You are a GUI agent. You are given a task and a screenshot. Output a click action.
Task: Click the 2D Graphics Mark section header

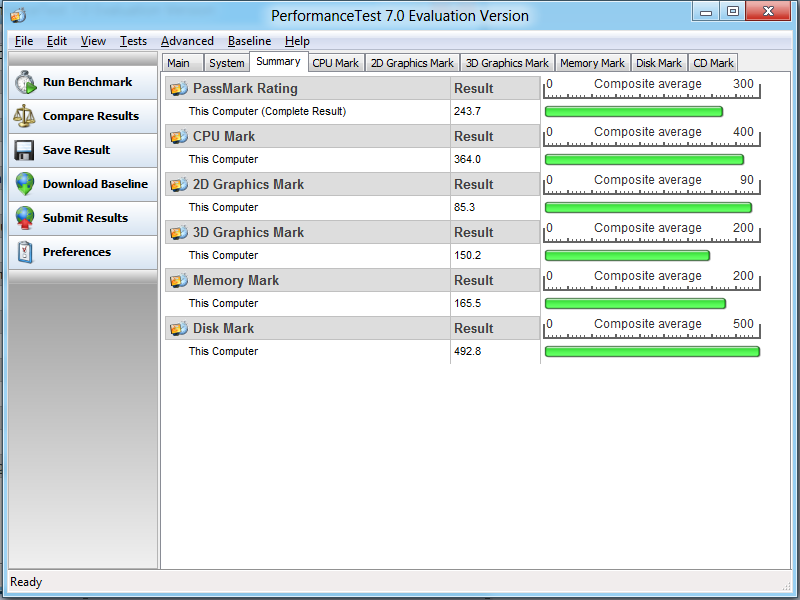[248, 184]
